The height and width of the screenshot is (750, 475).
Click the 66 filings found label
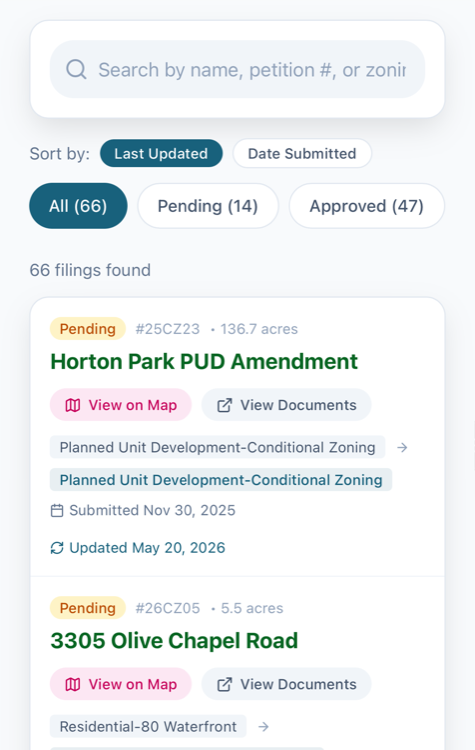pyautogui.click(x=90, y=270)
